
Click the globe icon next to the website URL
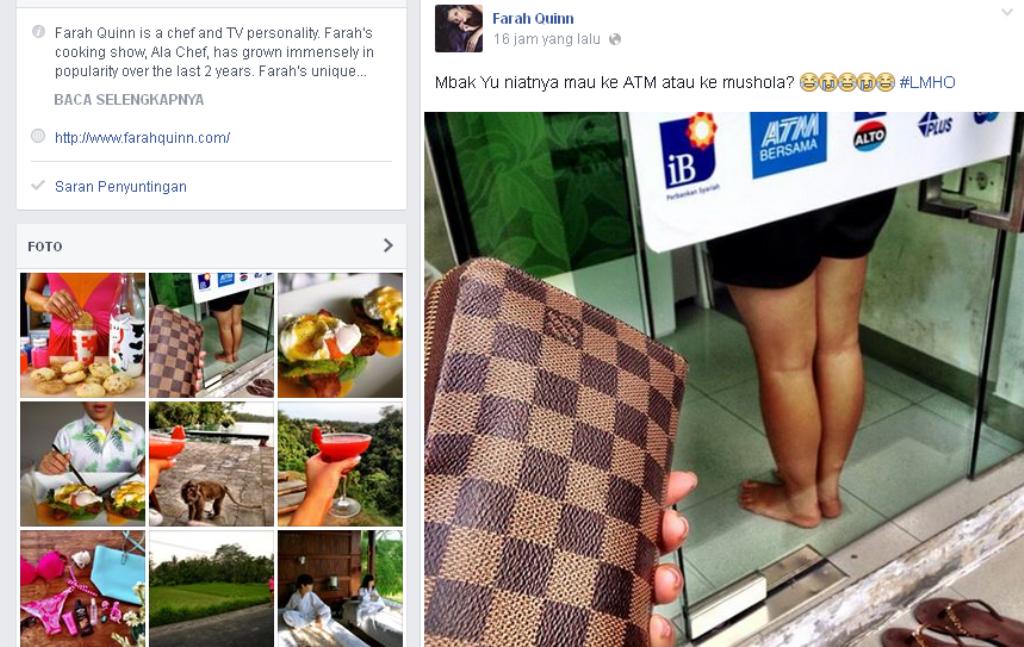click(x=38, y=136)
